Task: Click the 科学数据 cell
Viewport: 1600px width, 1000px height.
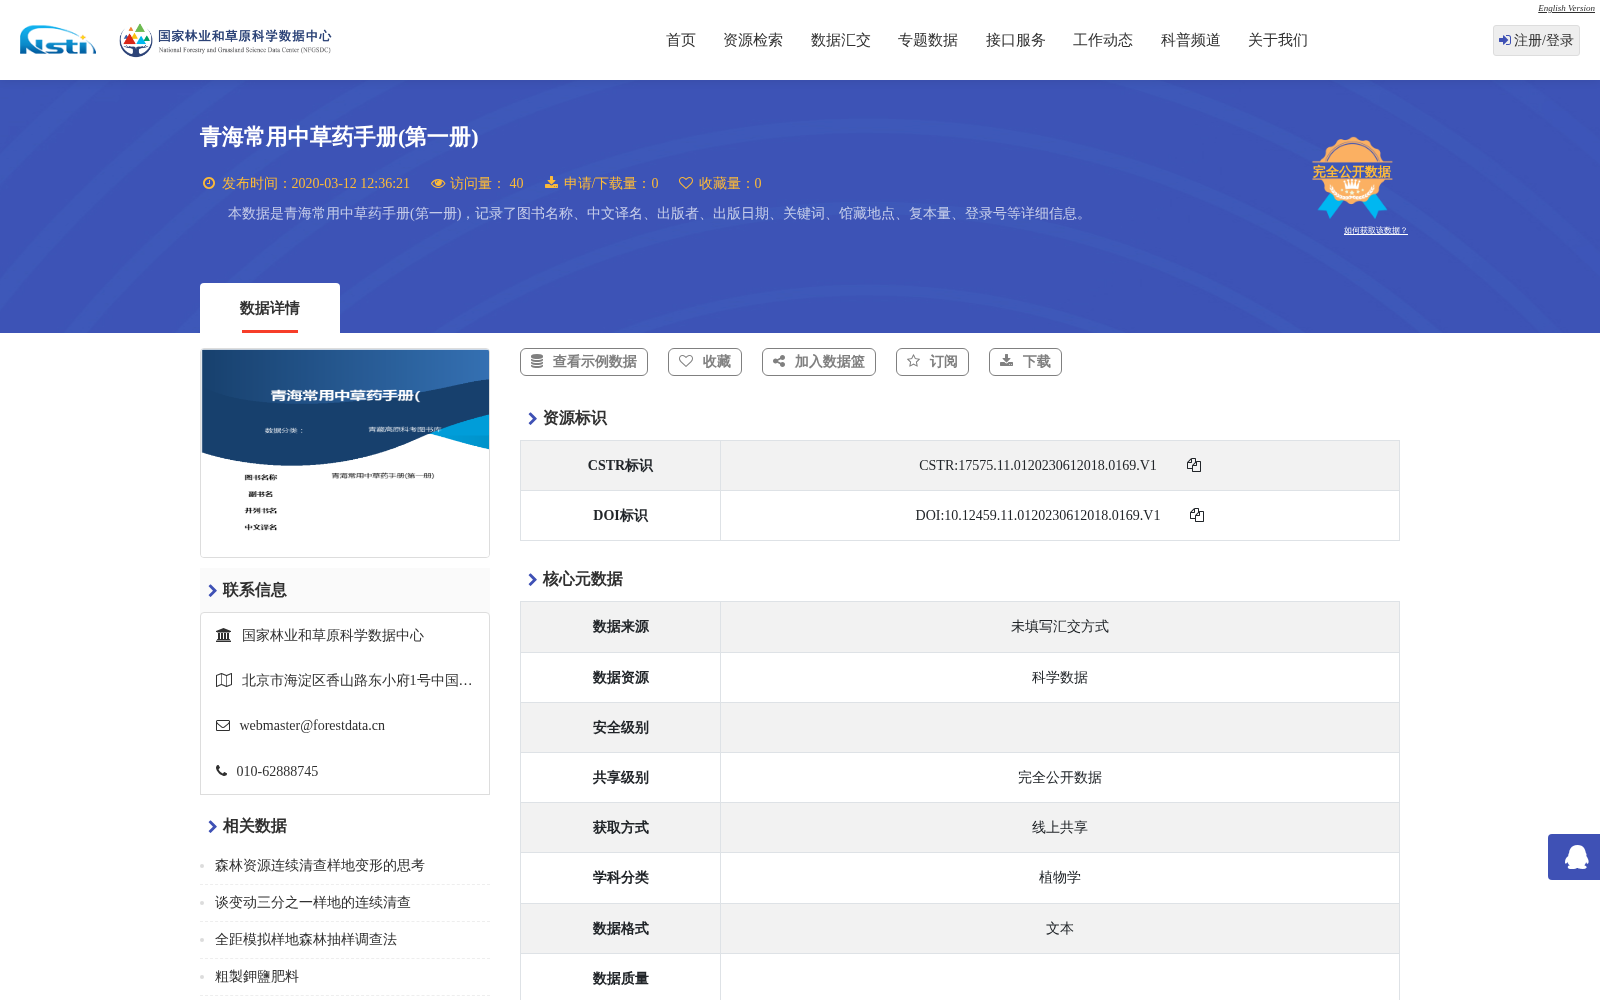Action: click(1060, 678)
